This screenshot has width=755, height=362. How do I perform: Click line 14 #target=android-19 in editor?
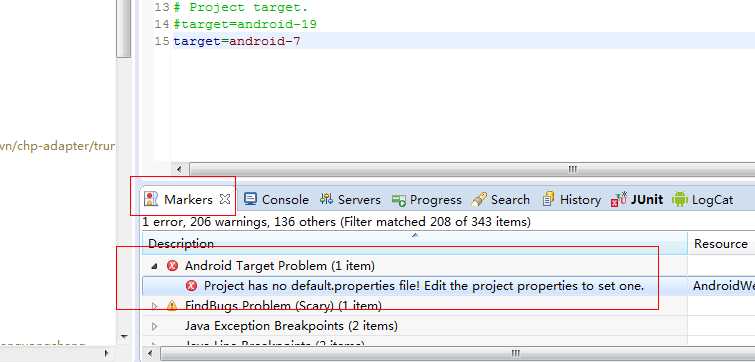(x=245, y=24)
